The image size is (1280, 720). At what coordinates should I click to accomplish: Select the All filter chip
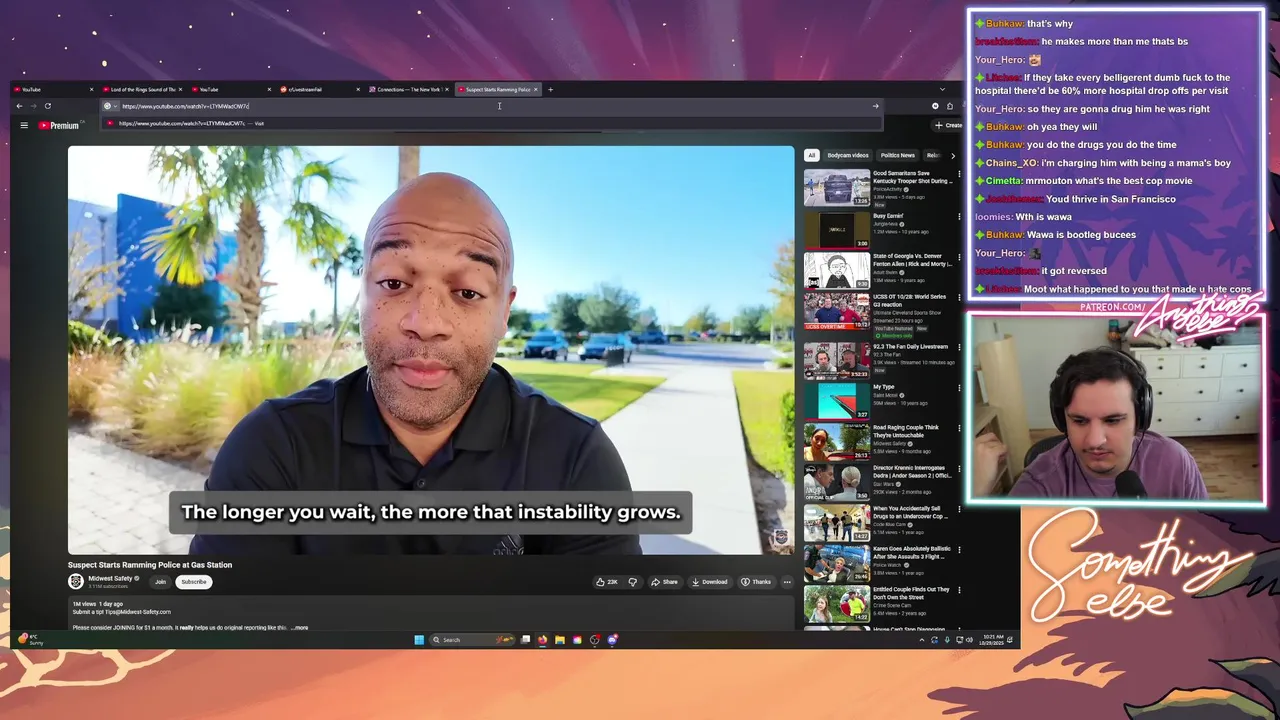pyautogui.click(x=812, y=155)
